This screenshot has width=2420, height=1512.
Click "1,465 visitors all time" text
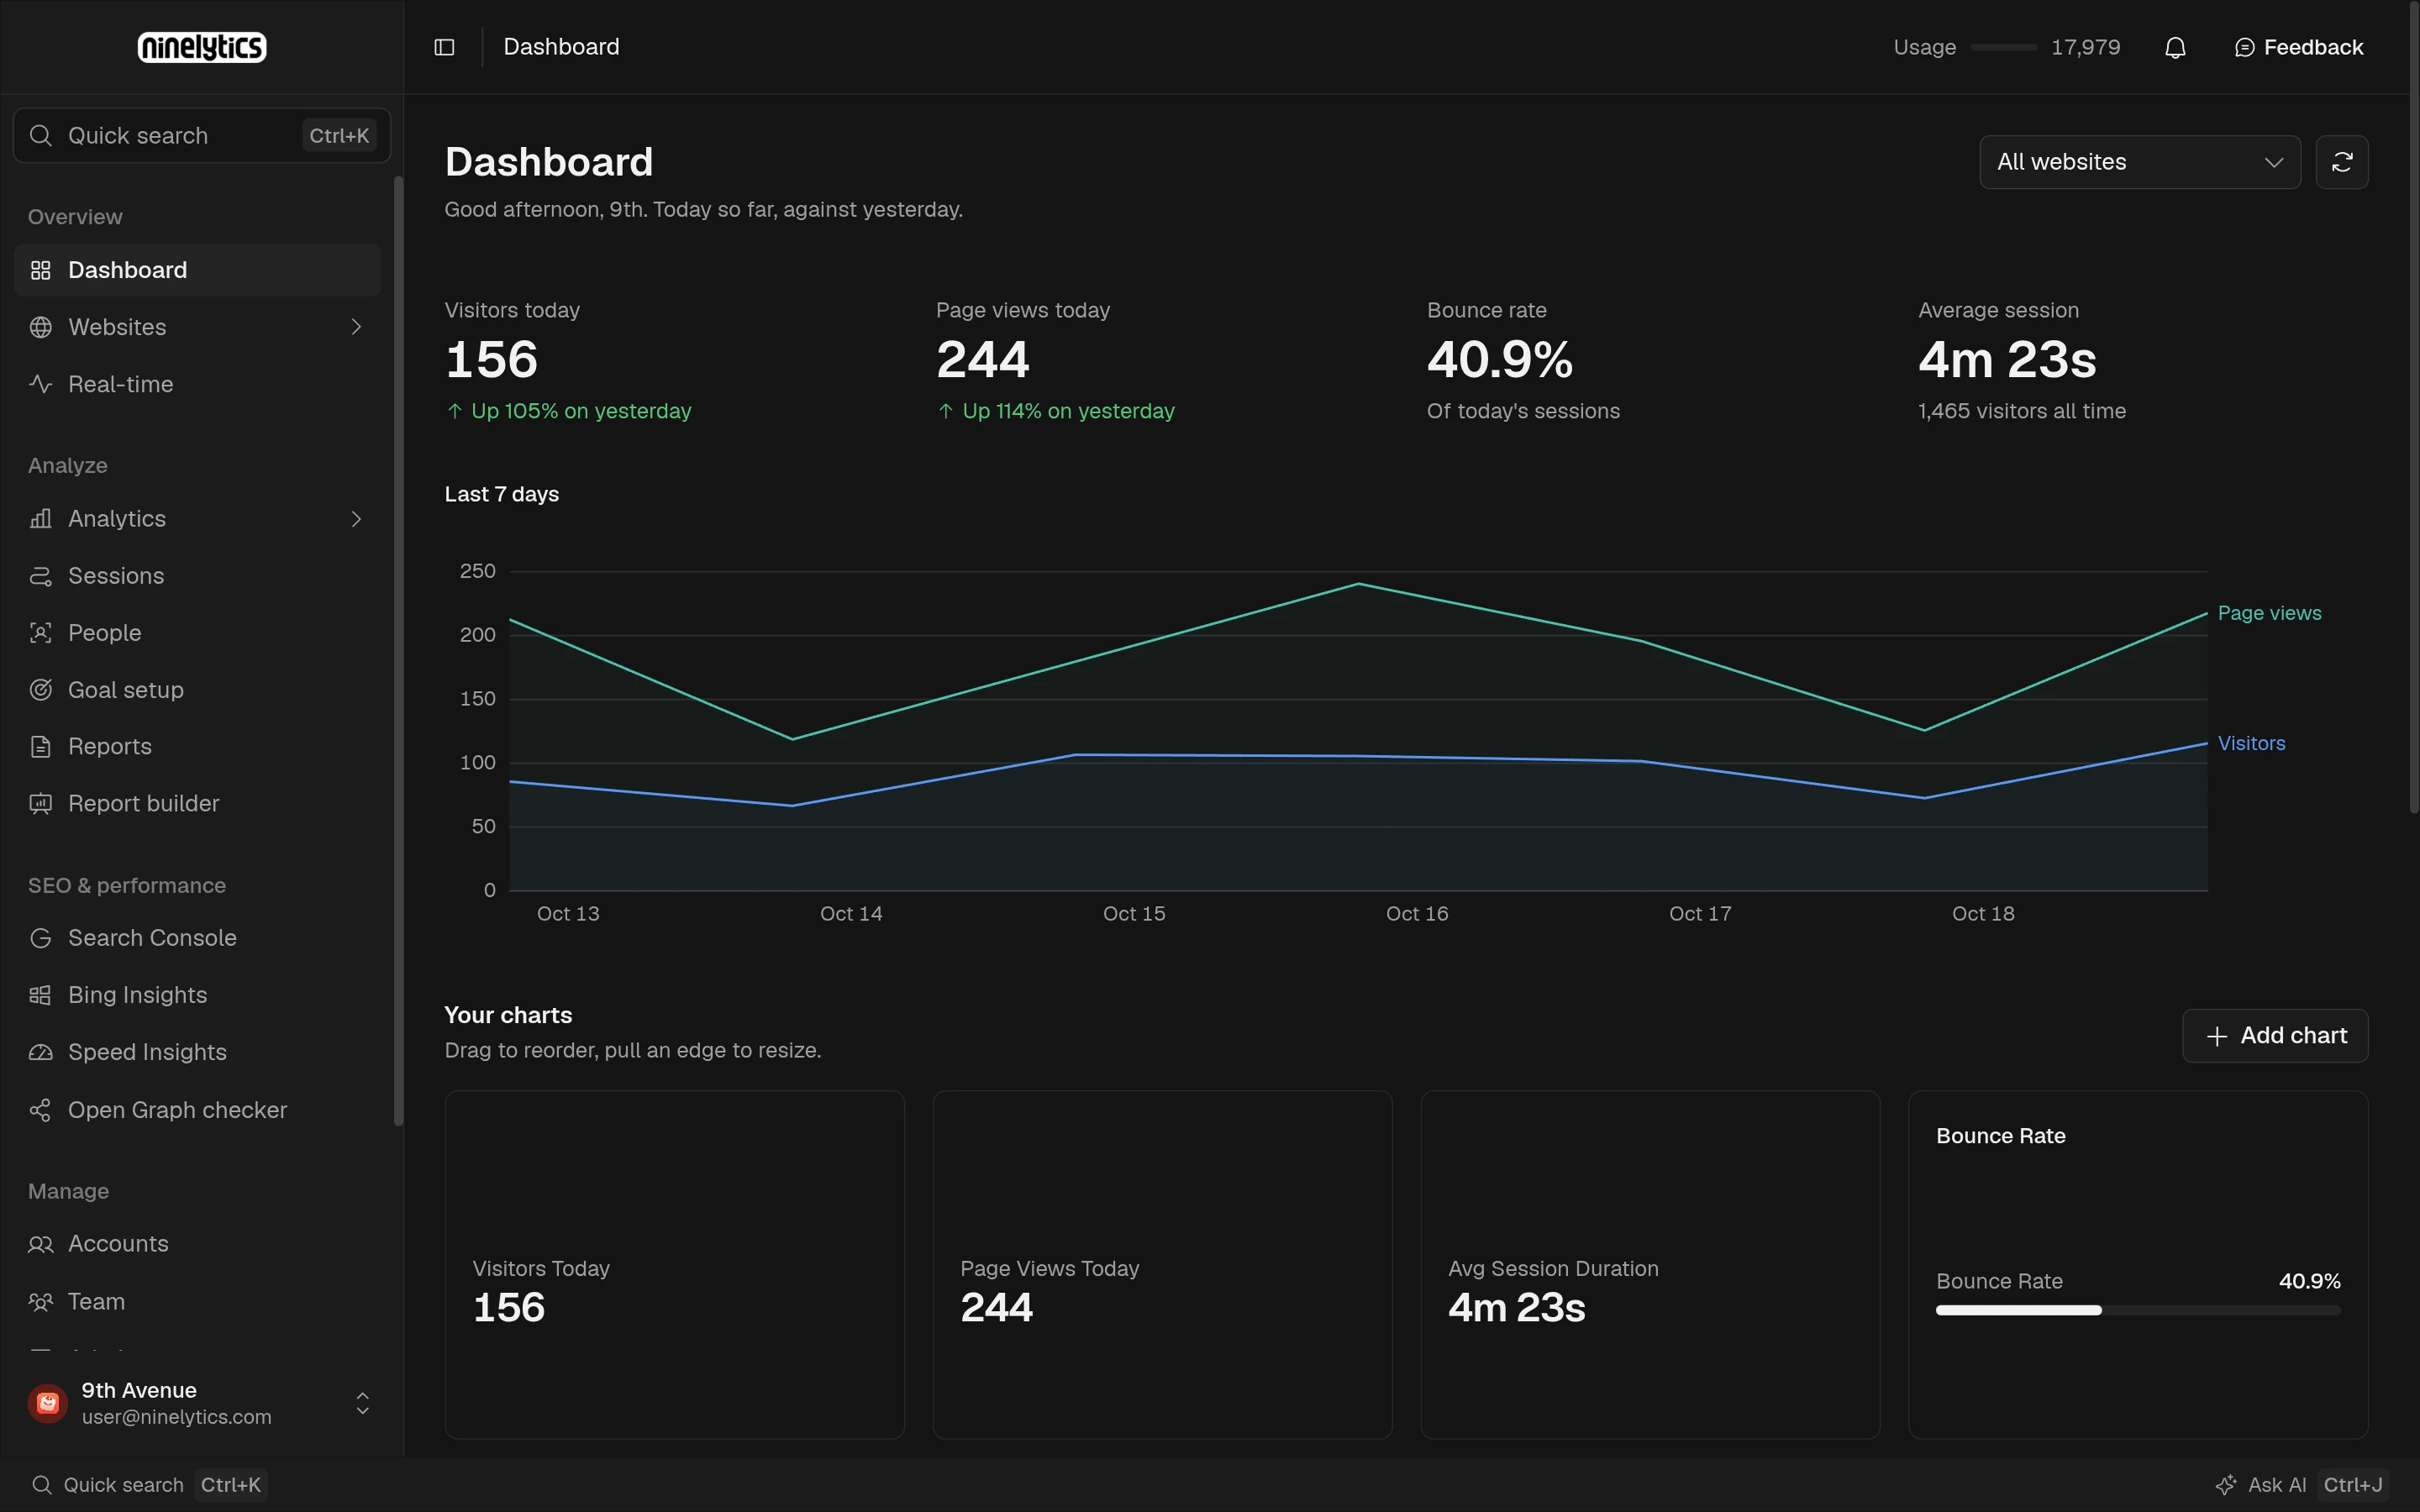(x=2022, y=411)
